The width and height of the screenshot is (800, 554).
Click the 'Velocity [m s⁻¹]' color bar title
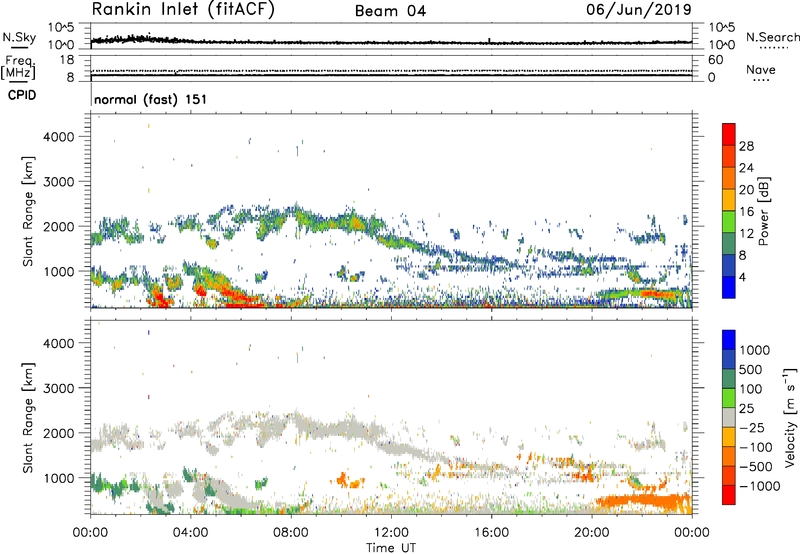[790, 417]
